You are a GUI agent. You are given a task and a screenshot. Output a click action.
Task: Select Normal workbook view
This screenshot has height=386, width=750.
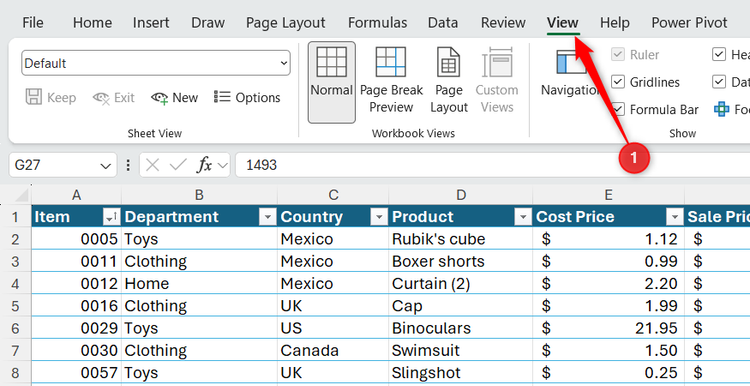[x=331, y=82]
